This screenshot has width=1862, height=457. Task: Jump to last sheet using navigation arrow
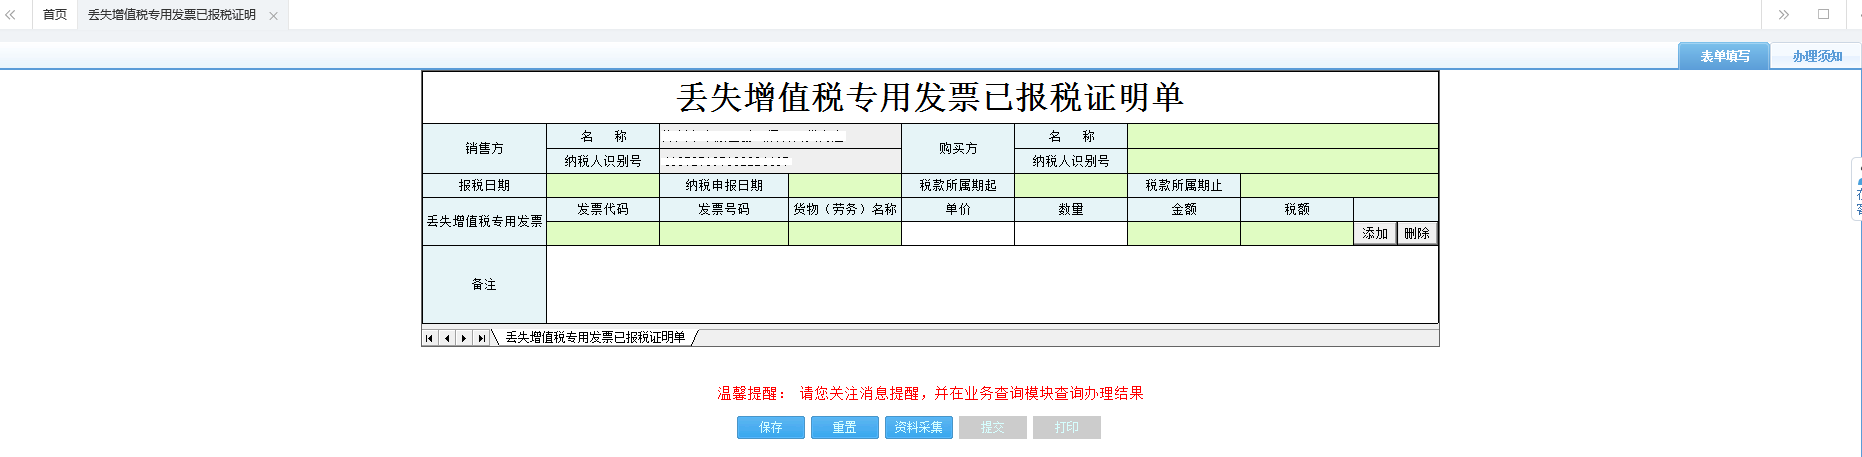(481, 338)
